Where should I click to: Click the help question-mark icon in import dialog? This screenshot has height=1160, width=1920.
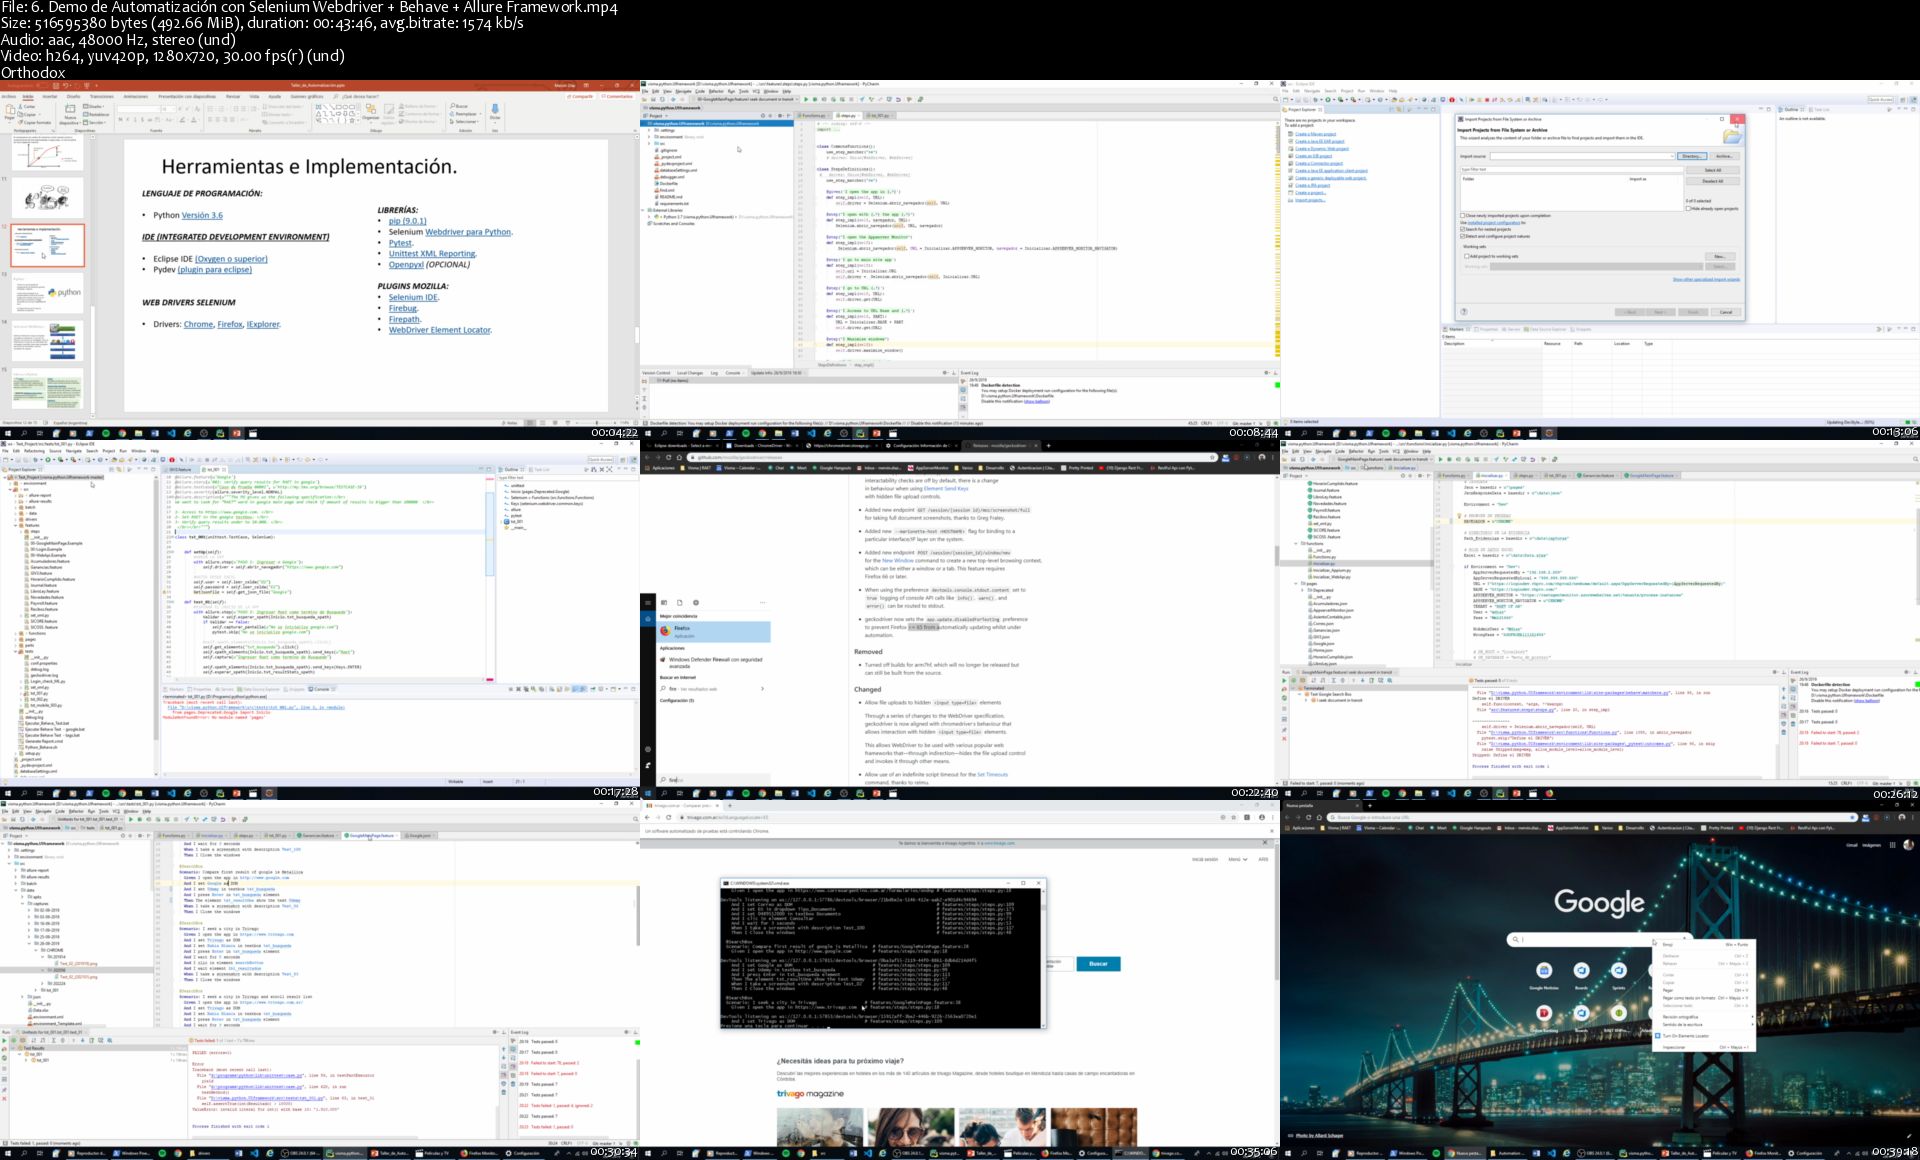pos(1464,312)
